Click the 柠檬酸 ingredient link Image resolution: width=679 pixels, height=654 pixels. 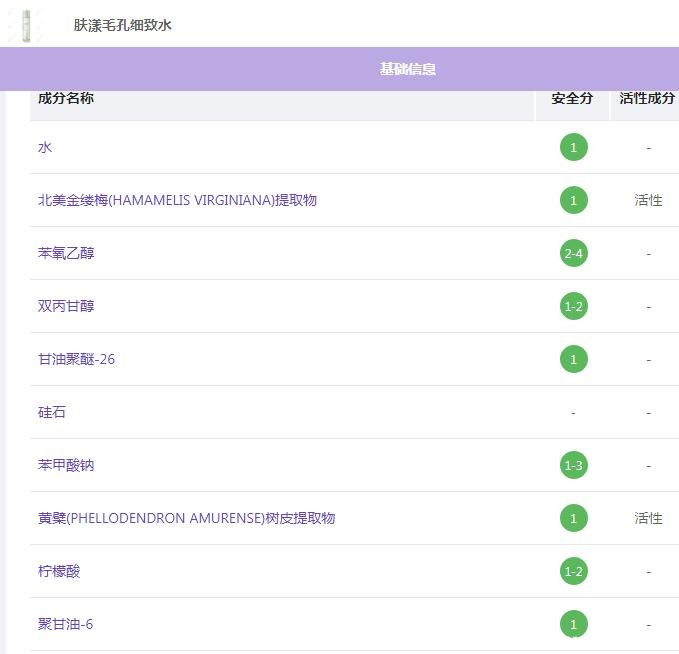point(59,571)
